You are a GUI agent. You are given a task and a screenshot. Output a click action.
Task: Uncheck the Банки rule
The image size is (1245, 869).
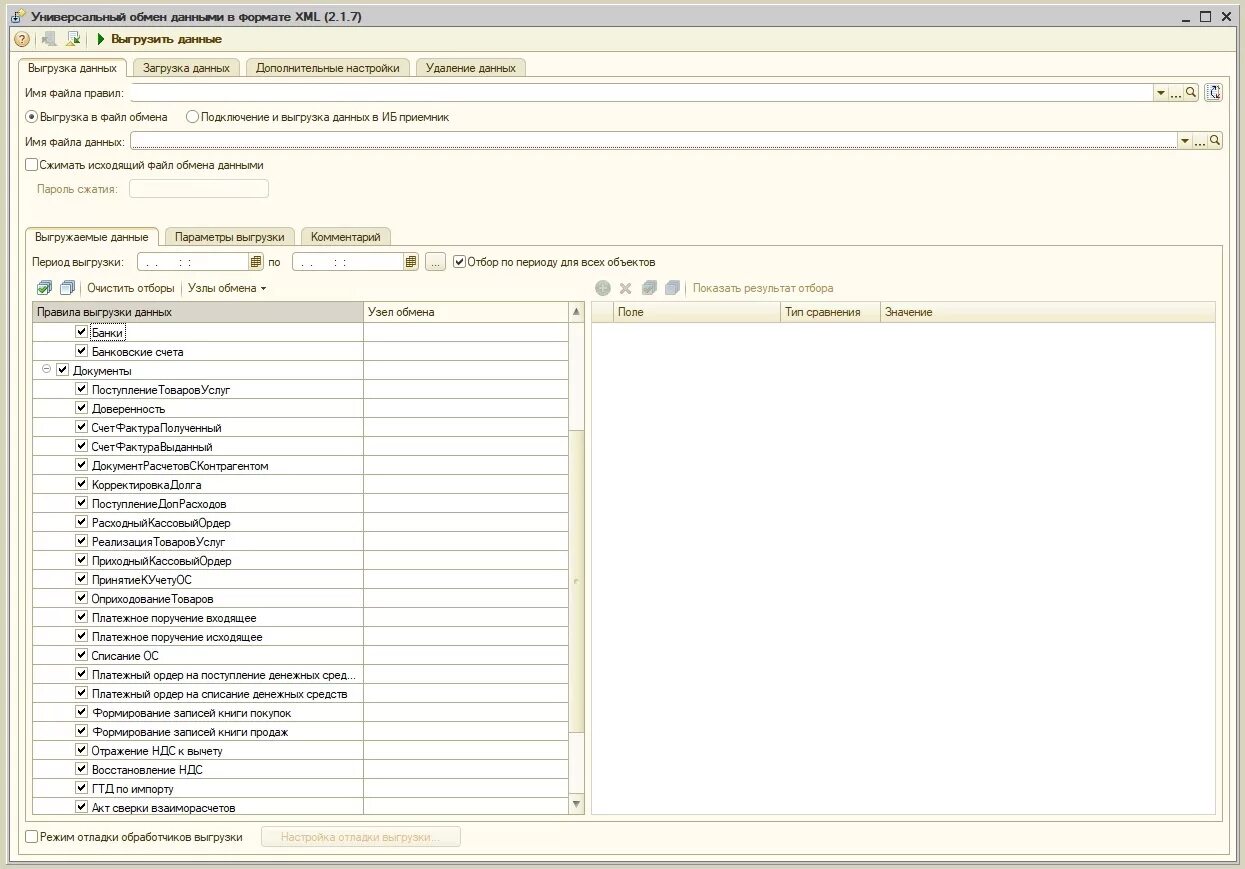[x=82, y=332]
